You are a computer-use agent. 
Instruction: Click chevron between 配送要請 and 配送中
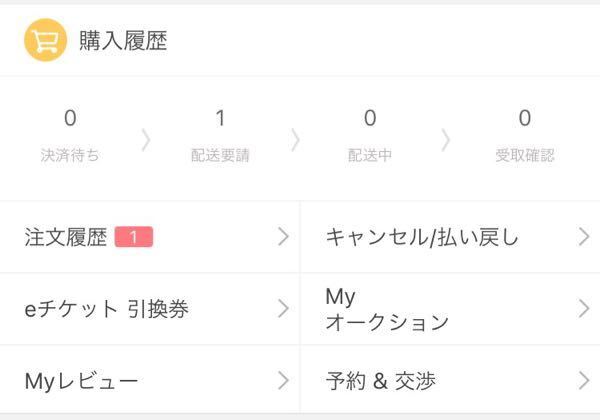(295, 140)
